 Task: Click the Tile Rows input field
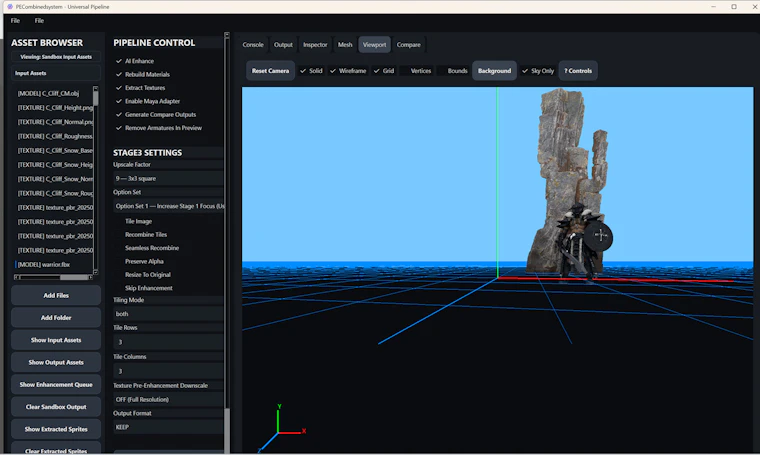(168, 342)
